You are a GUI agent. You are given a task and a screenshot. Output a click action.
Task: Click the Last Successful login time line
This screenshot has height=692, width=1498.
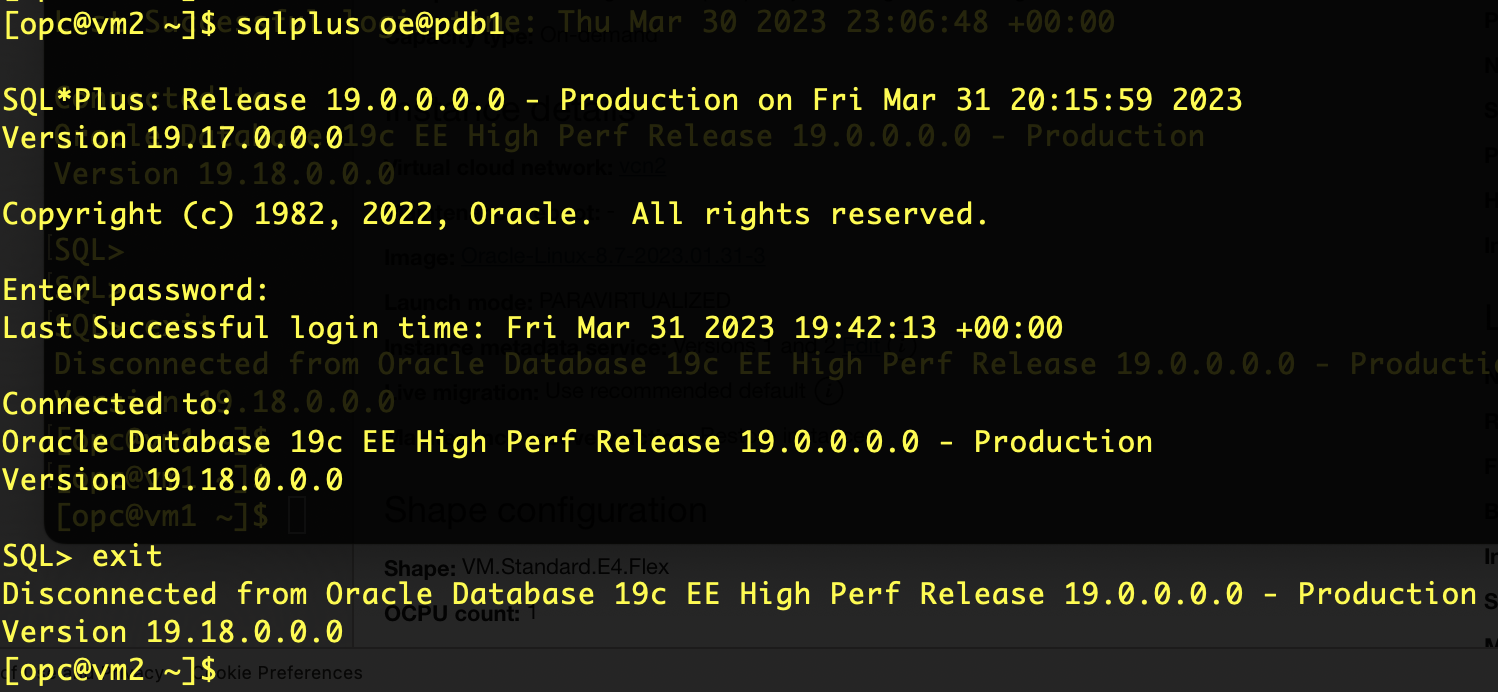pyautogui.click(x=530, y=327)
